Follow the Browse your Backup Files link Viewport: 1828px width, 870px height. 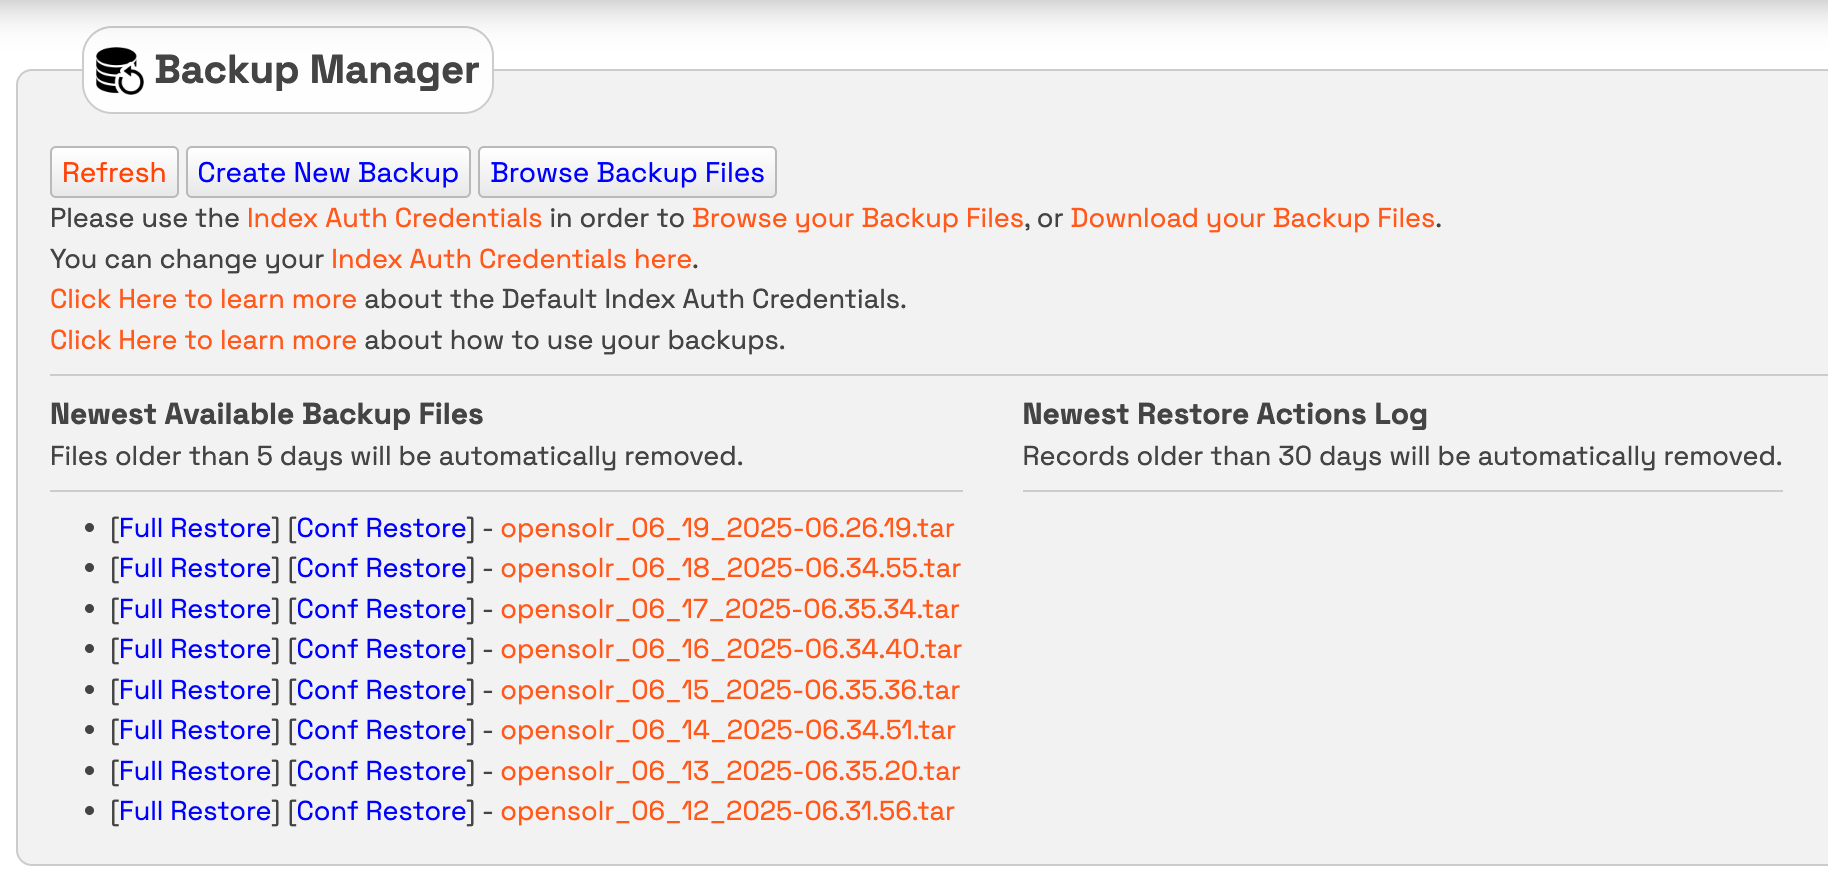pos(857,218)
